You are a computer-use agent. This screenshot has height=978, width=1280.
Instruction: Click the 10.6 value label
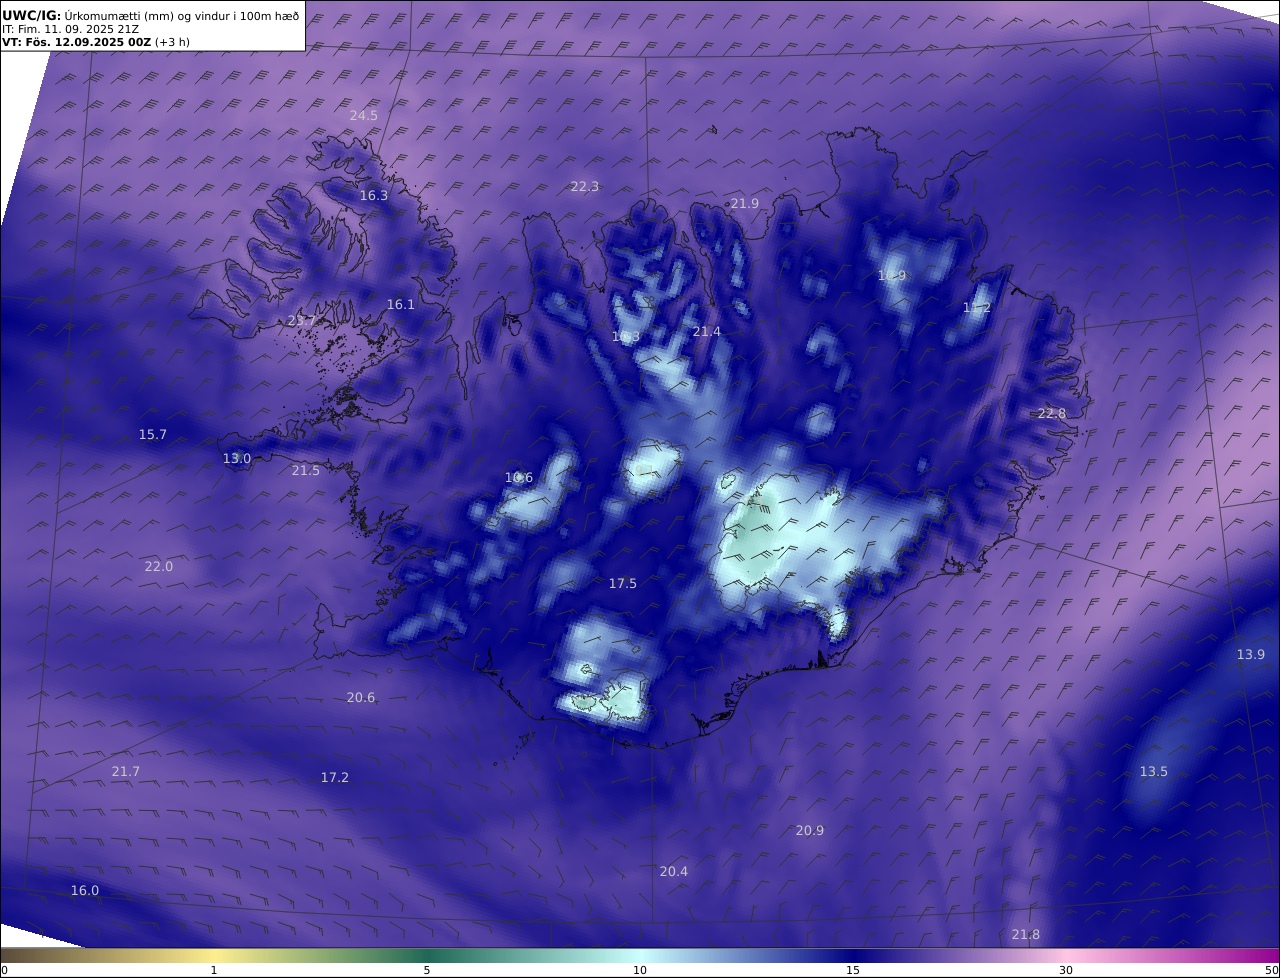[519, 477]
